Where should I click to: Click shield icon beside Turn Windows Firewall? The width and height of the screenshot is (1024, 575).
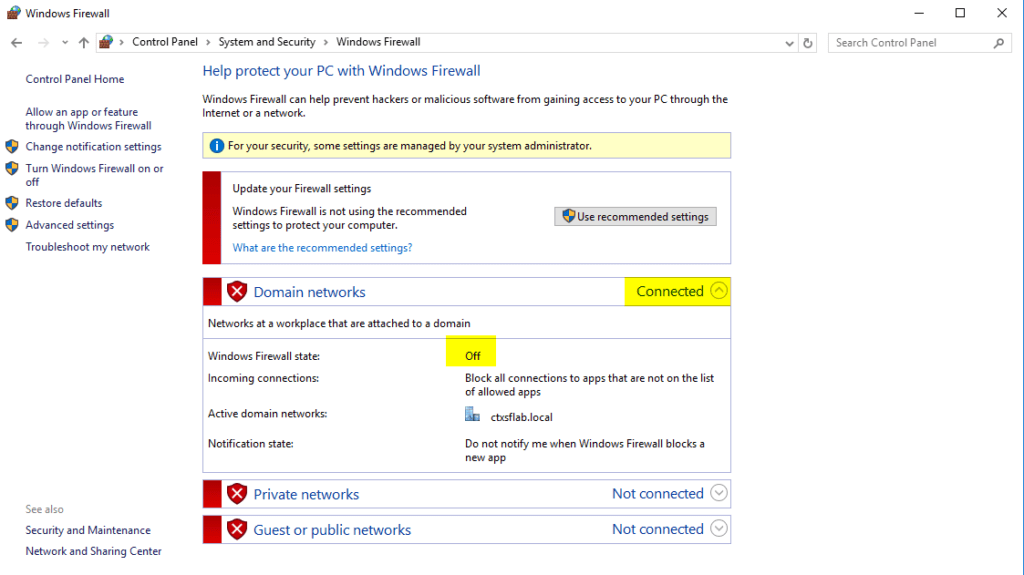(x=12, y=169)
